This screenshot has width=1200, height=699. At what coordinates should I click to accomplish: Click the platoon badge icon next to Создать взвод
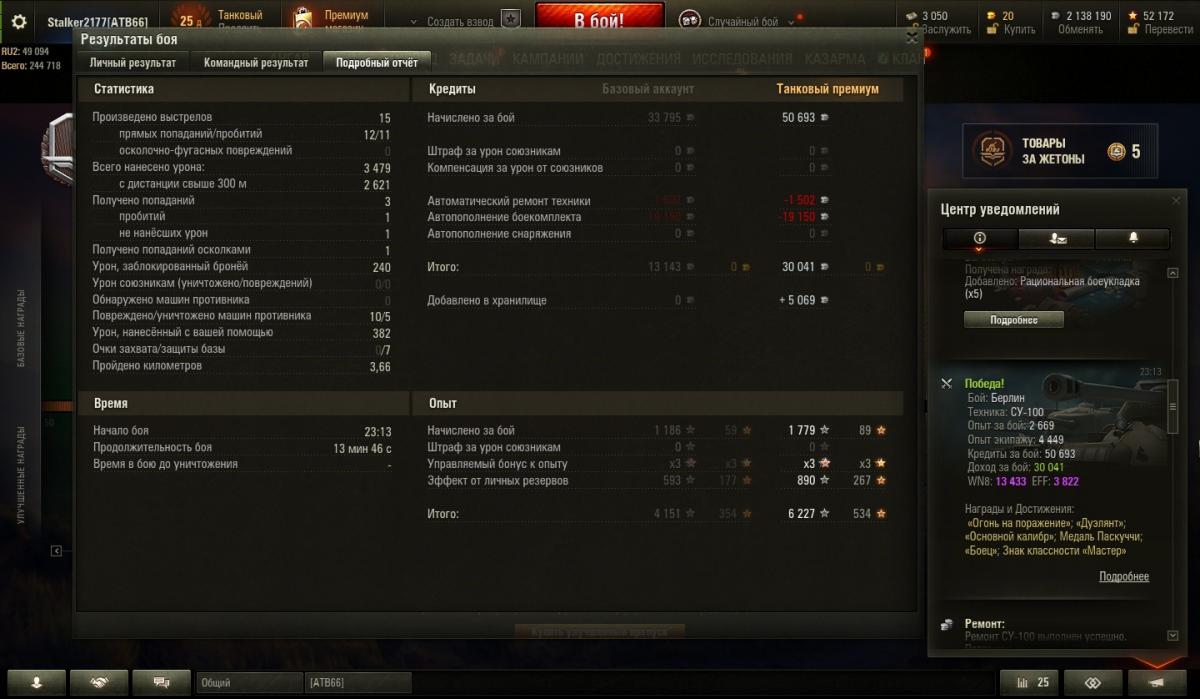(511, 18)
